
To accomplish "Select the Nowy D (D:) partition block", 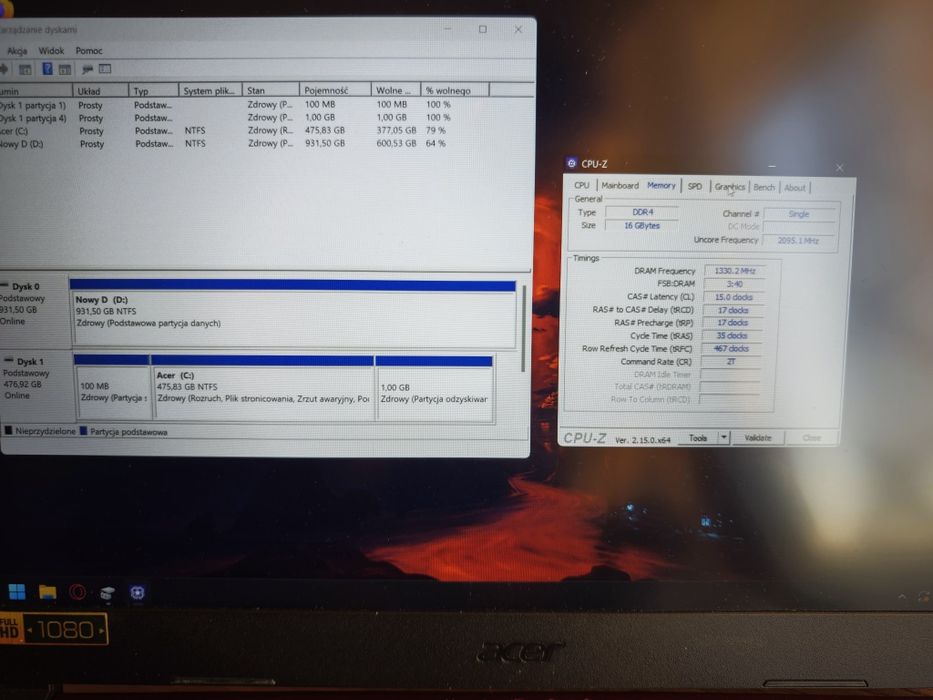I will tap(295, 314).
